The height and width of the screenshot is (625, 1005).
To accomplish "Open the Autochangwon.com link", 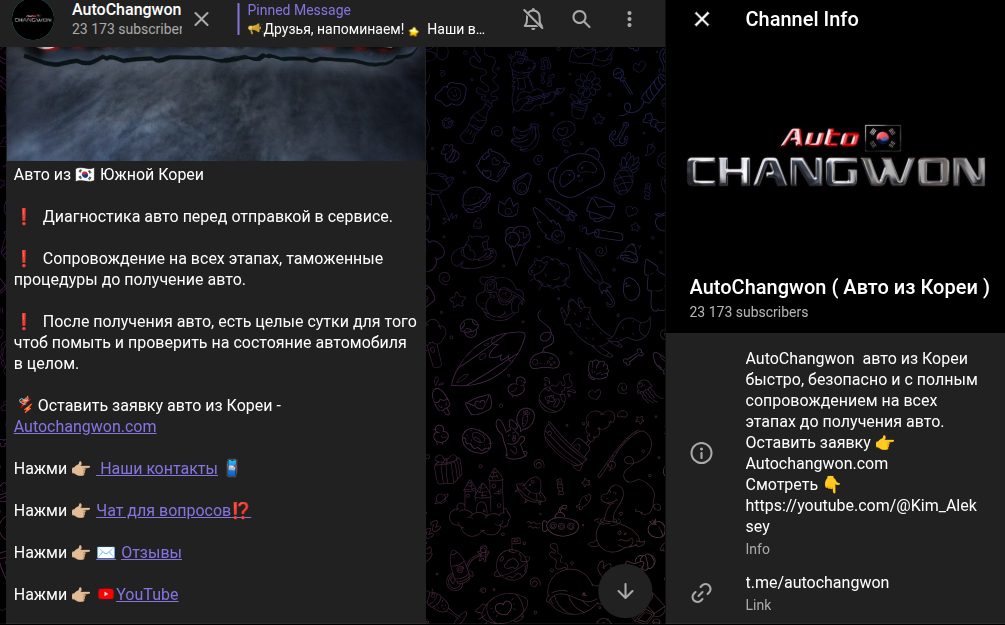I will click(x=85, y=426).
